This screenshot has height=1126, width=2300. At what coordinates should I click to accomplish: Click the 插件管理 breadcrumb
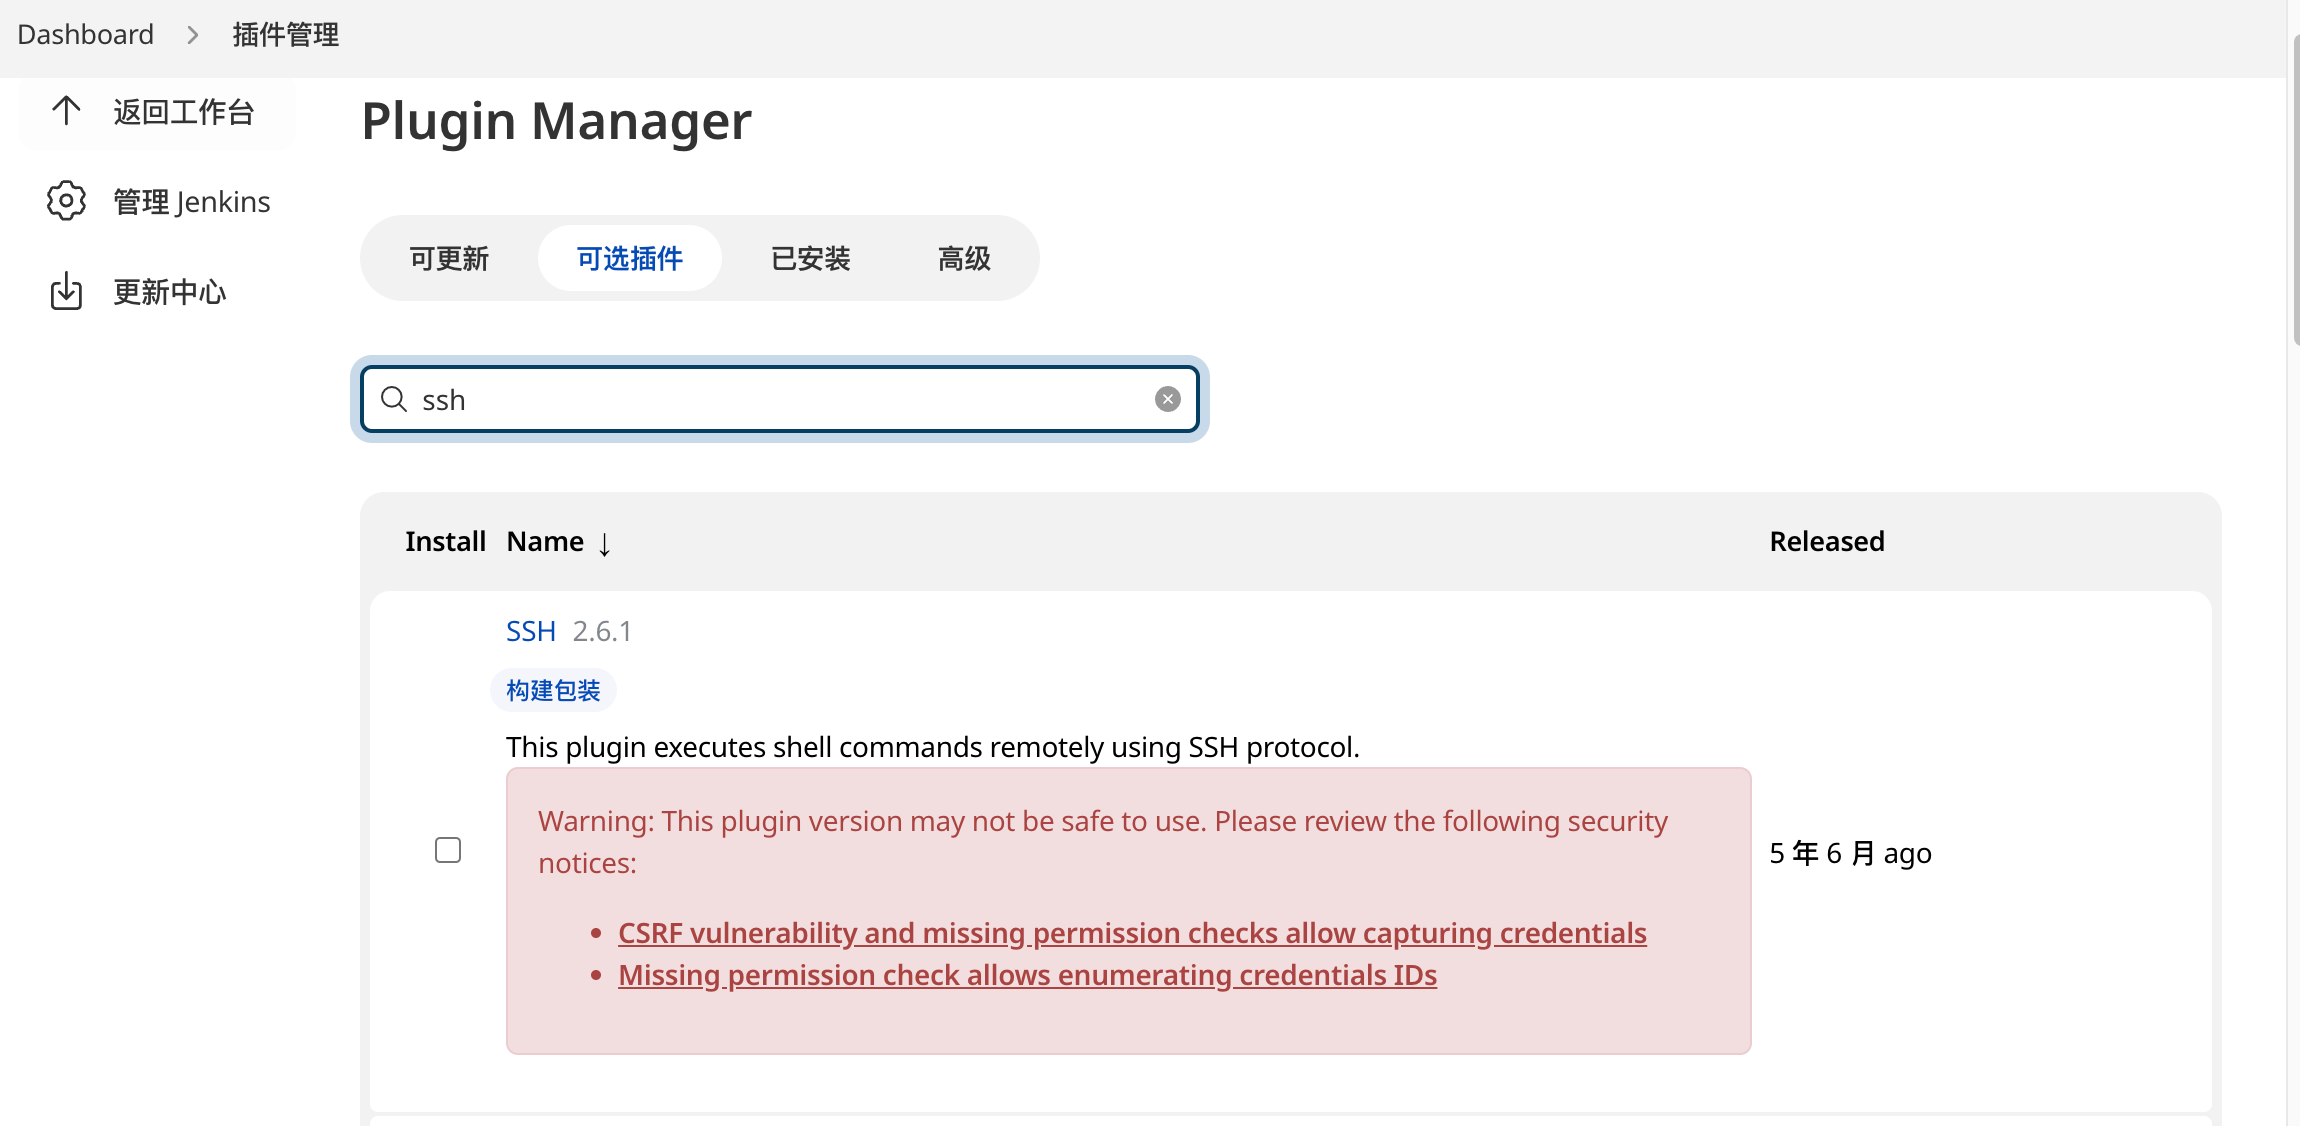pyautogui.click(x=285, y=35)
